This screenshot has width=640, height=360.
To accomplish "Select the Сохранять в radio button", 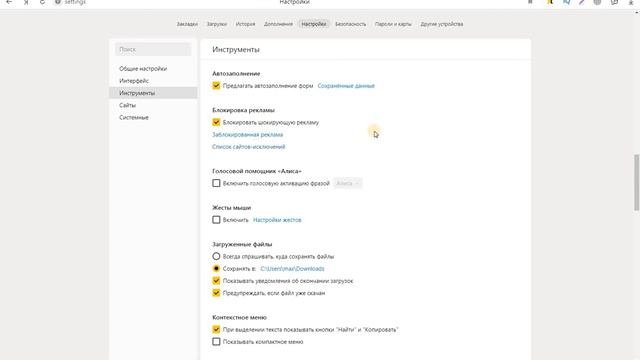I will coord(216,269).
